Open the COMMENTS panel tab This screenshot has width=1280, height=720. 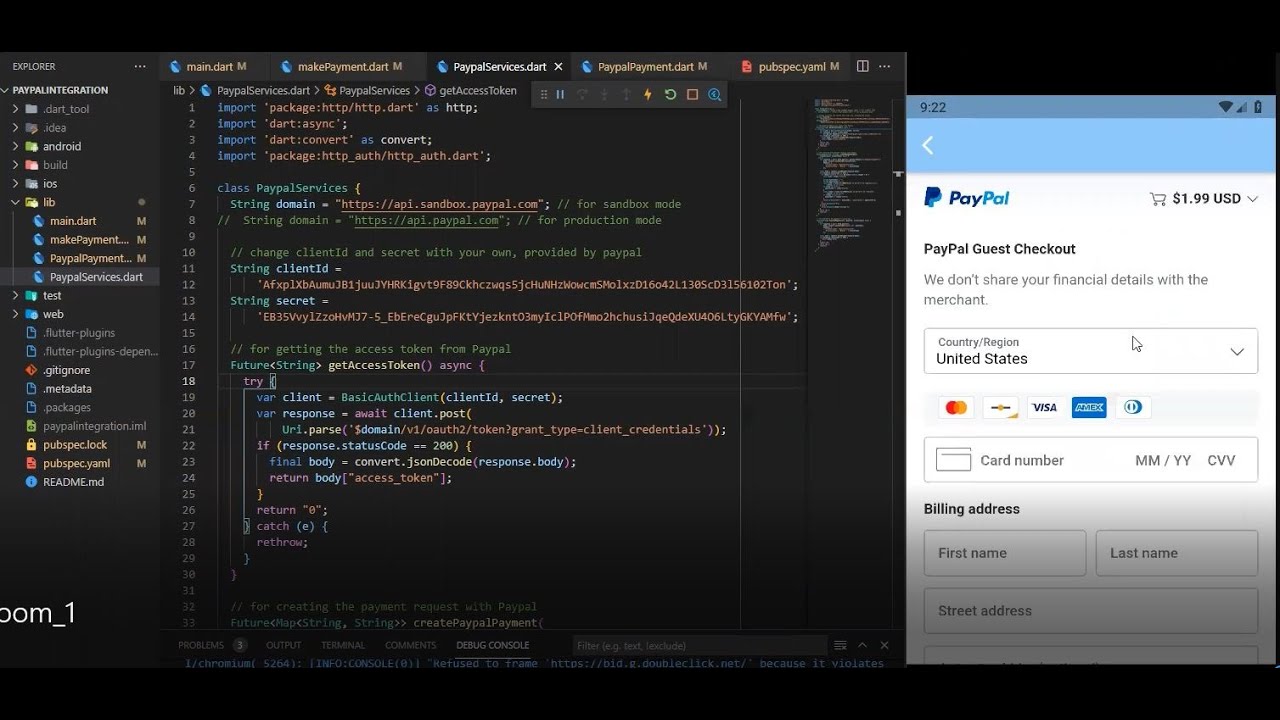pos(411,645)
